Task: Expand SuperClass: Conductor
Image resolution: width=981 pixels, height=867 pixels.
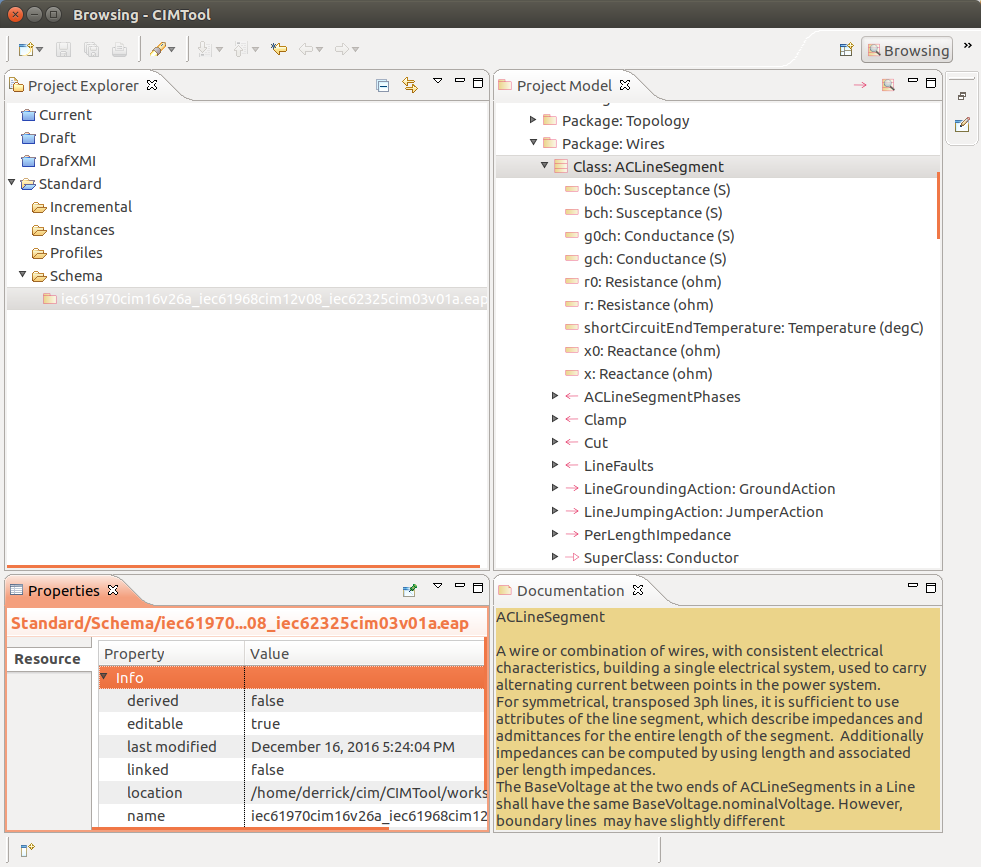Action: pos(554,557)
